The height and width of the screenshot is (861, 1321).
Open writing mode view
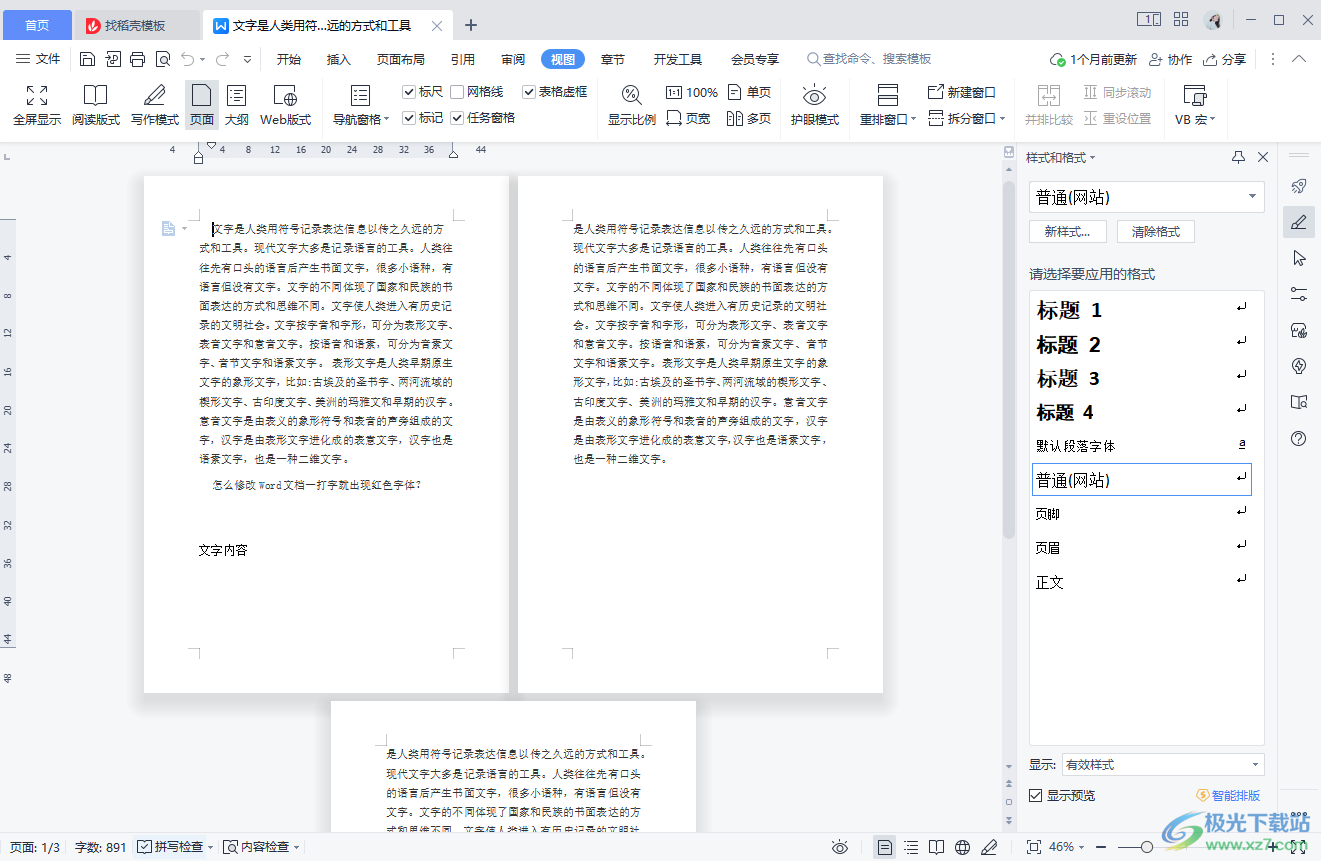(x=154, y=105)
